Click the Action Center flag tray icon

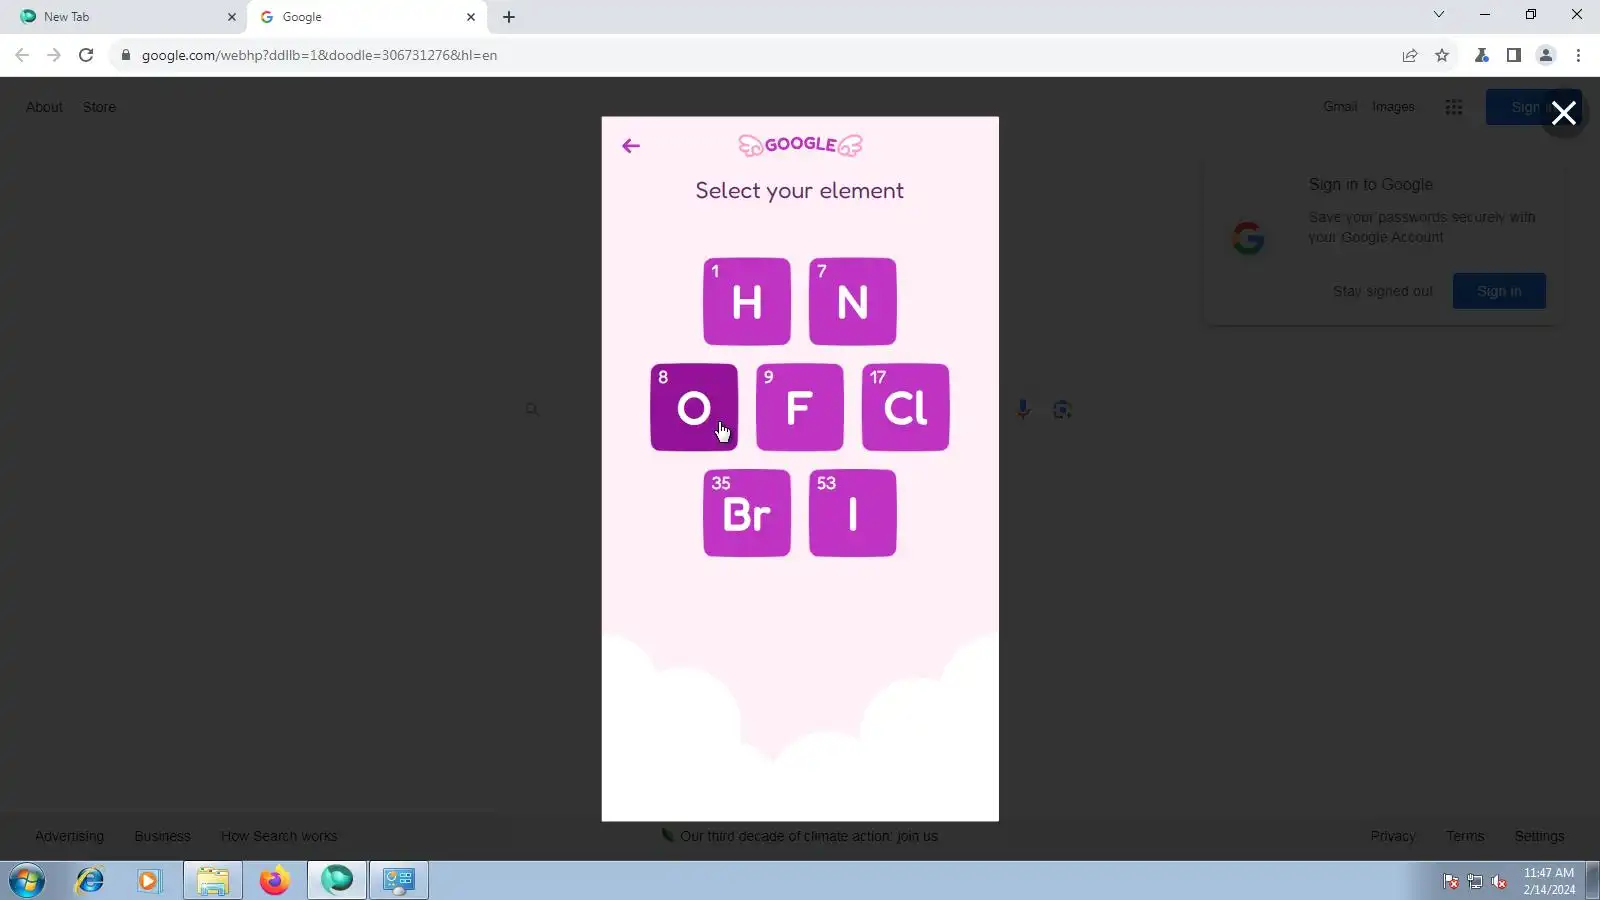[1450, 881]
